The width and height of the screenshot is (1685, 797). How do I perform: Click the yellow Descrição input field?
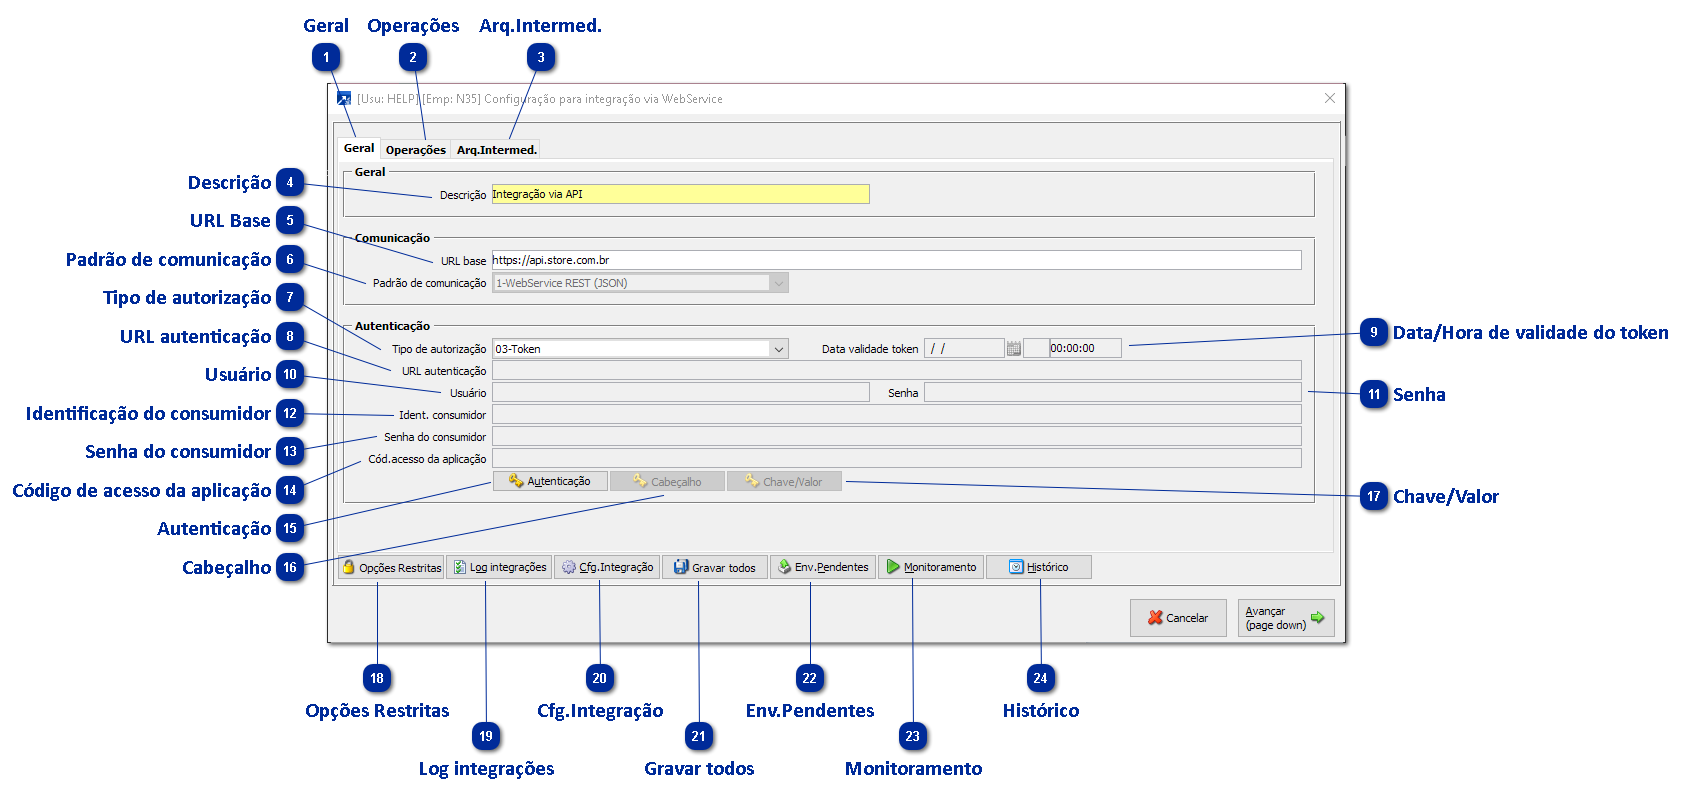[680, 194]
